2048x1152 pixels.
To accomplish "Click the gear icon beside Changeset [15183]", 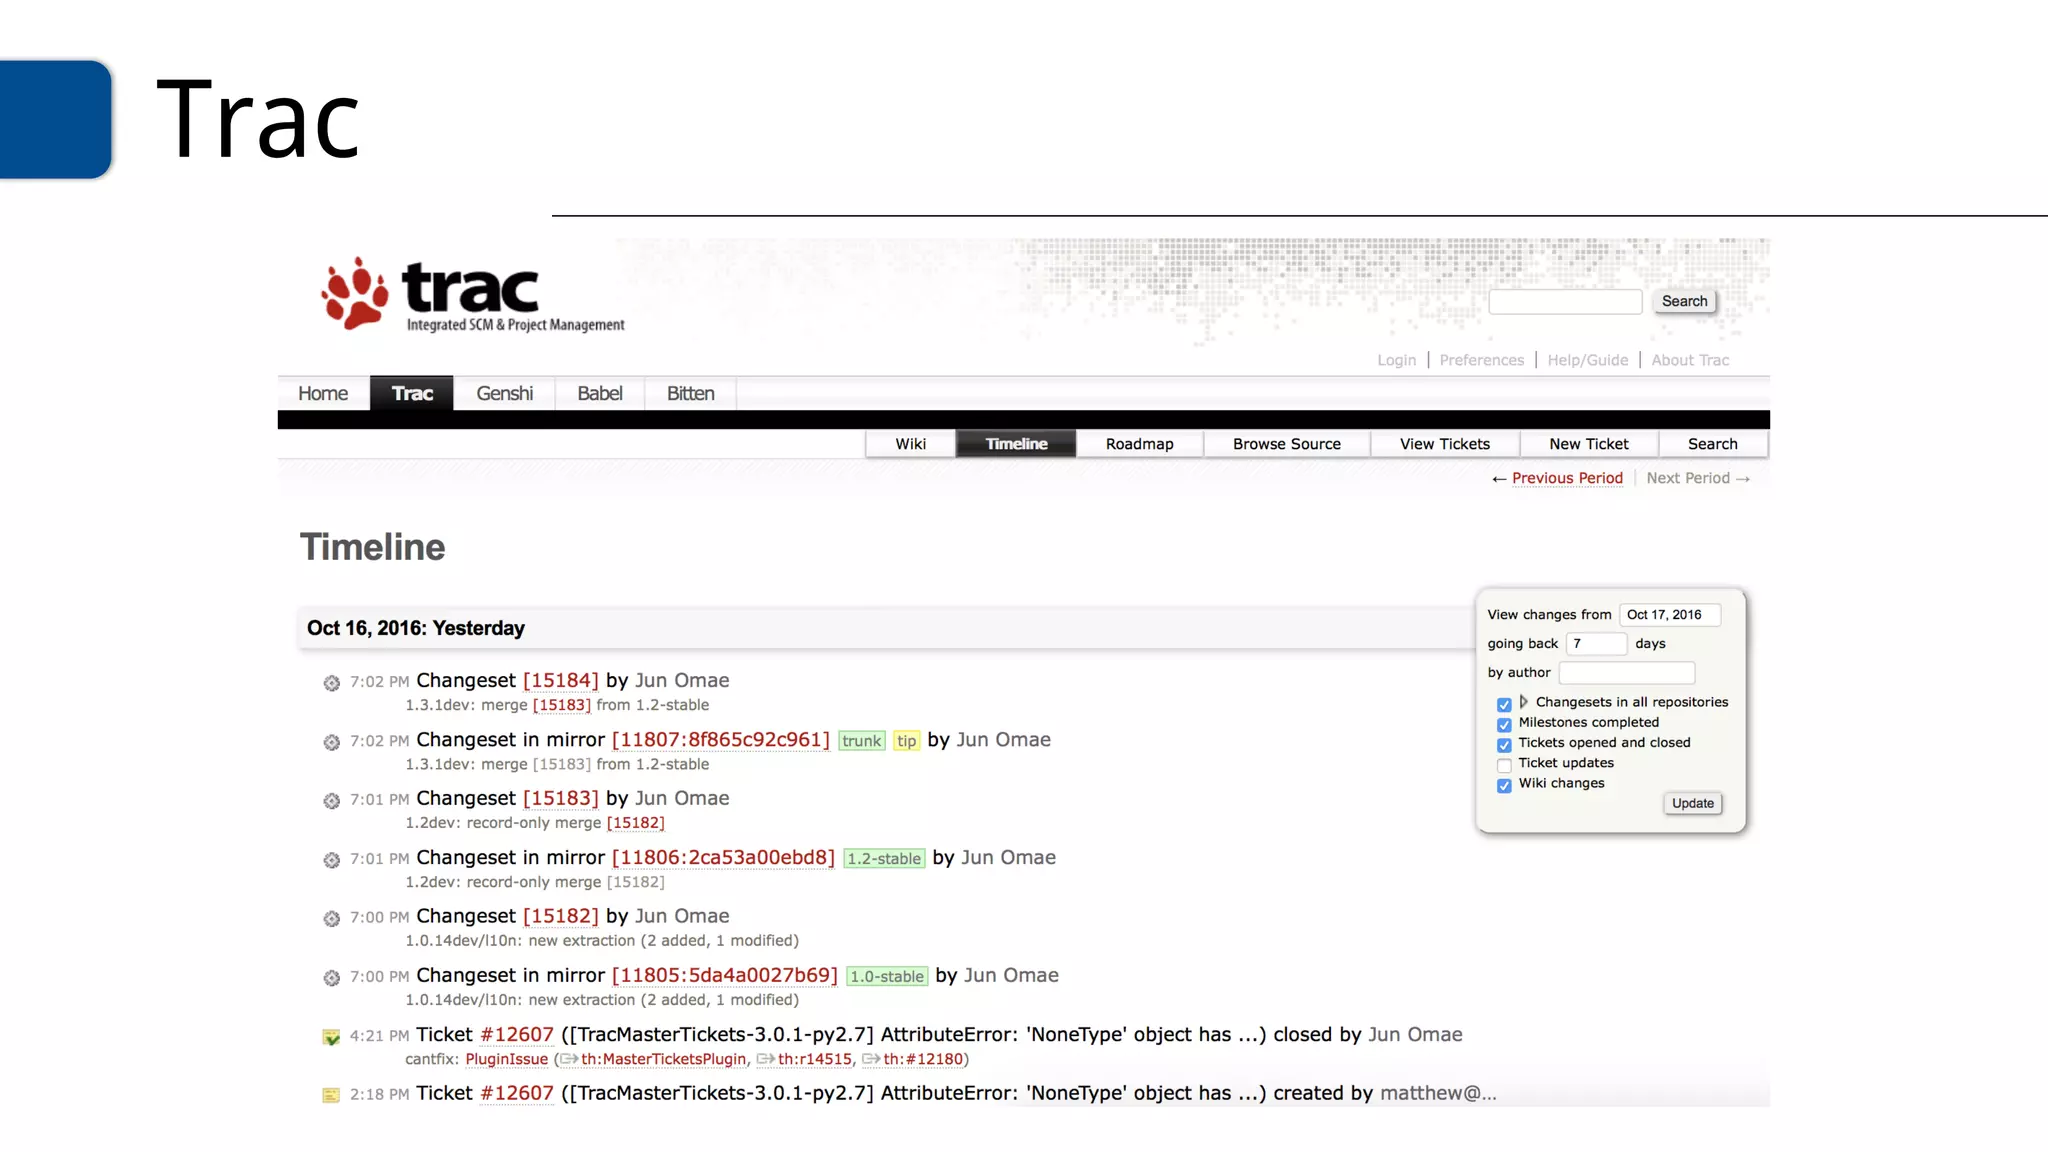I will click(332, 801).
